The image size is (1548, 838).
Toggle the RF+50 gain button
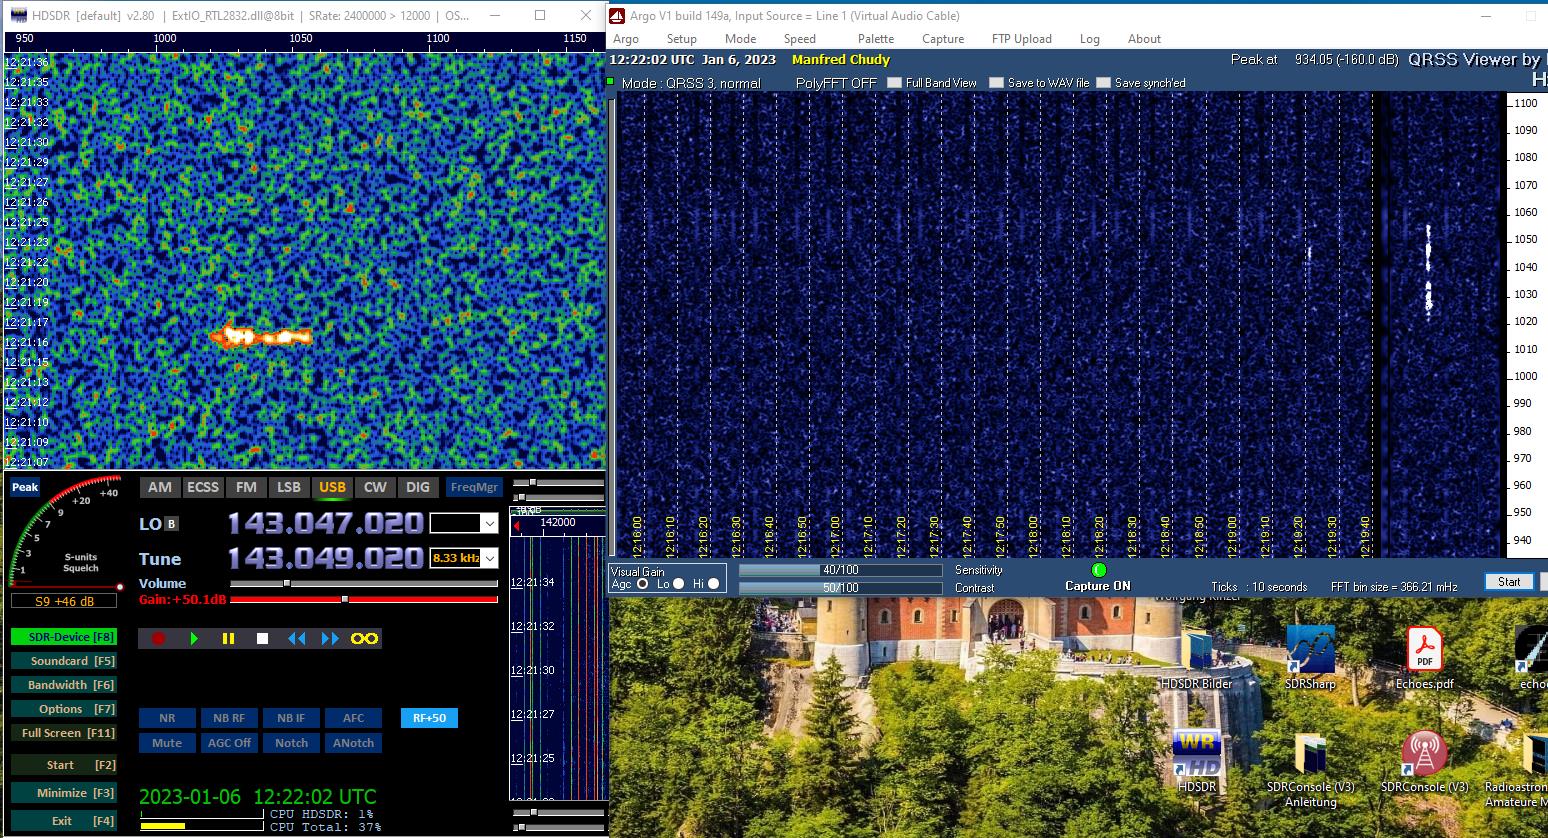pos(429,718)
